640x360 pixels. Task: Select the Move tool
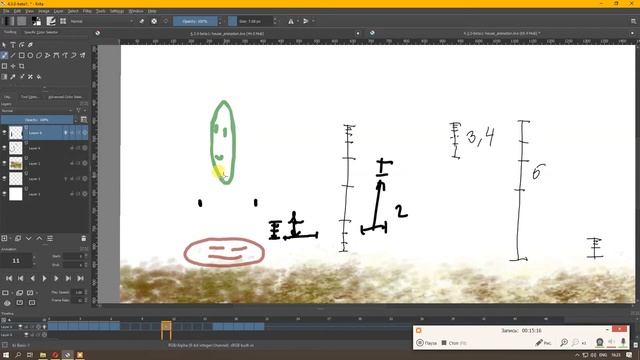point(13,66)
